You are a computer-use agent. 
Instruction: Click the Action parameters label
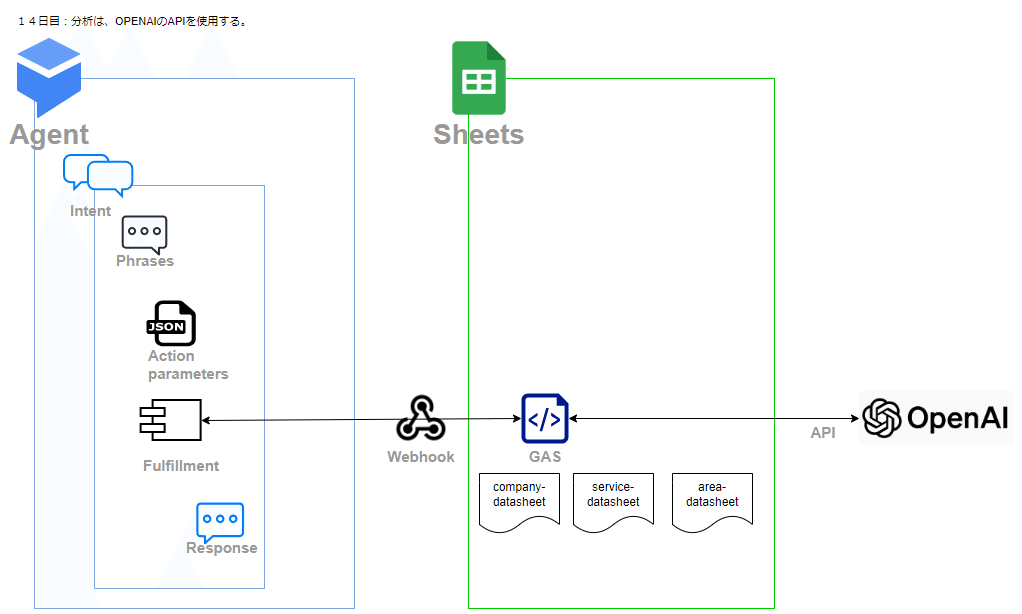tap(188, 365)
